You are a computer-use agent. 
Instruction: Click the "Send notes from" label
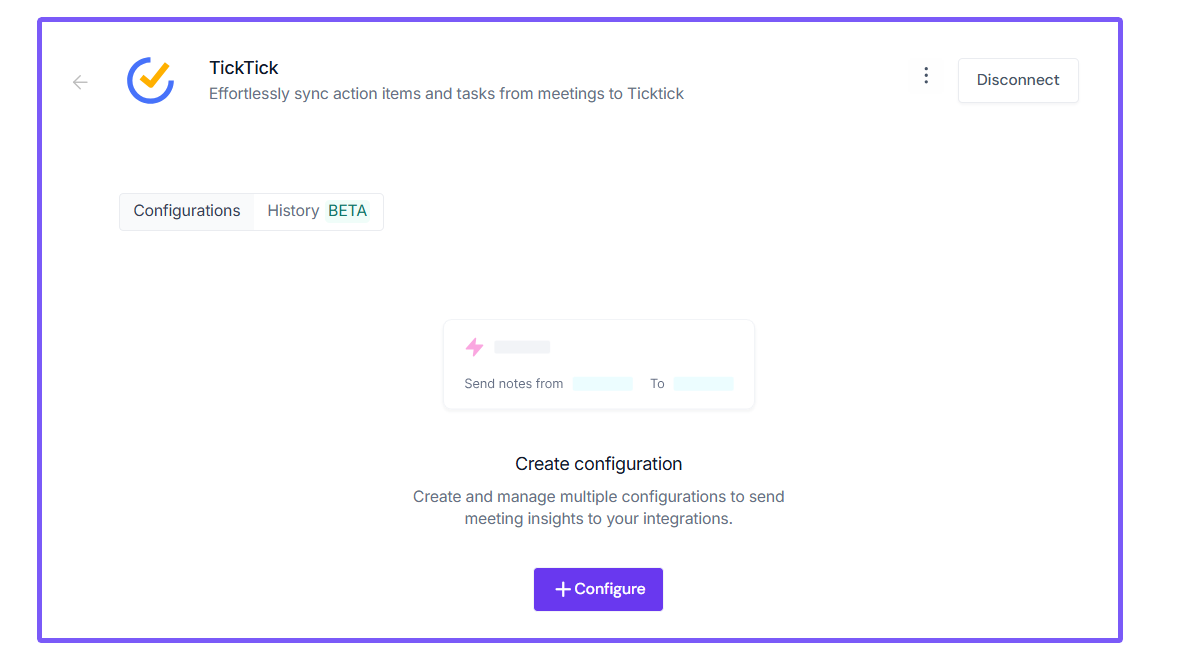click(x=514, y=384)
